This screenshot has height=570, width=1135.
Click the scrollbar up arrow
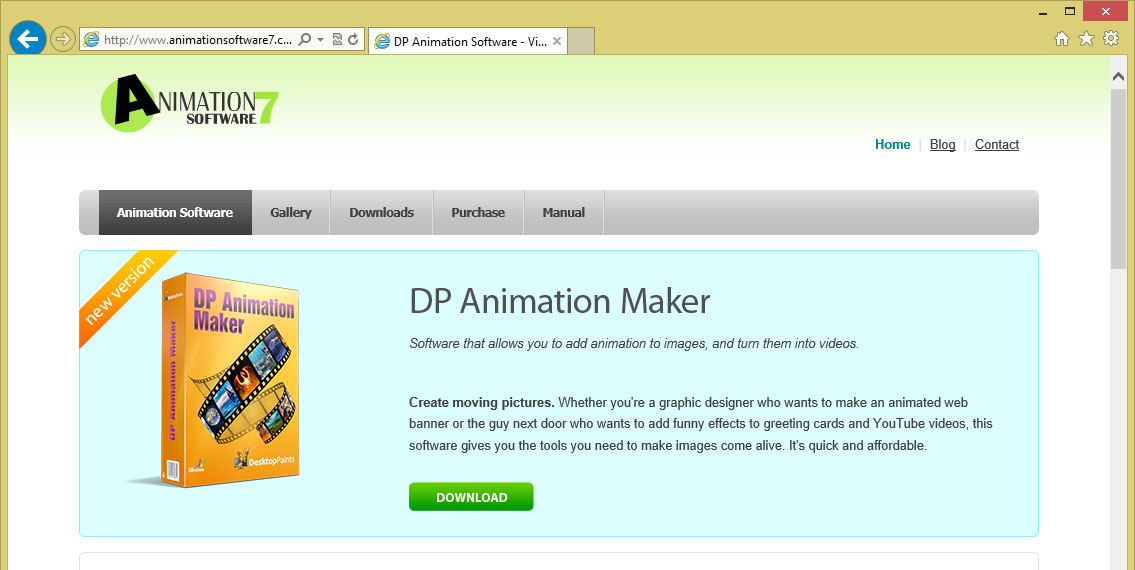pyautogui.click(x=1118, y=76)
